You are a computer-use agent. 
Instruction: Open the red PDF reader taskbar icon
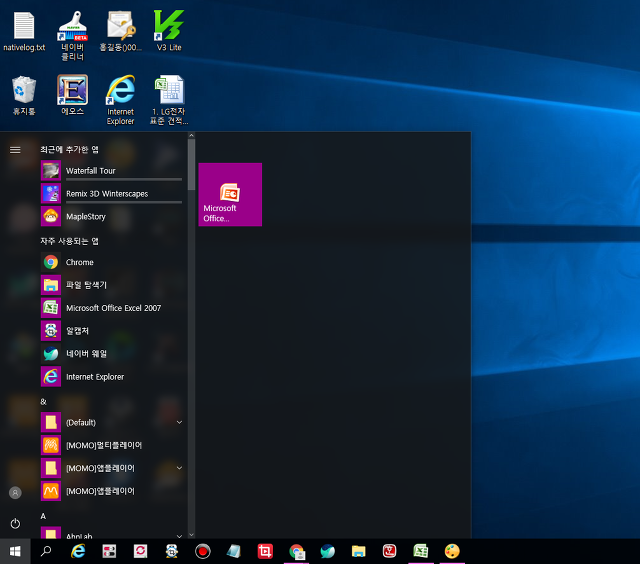point(389,551)
